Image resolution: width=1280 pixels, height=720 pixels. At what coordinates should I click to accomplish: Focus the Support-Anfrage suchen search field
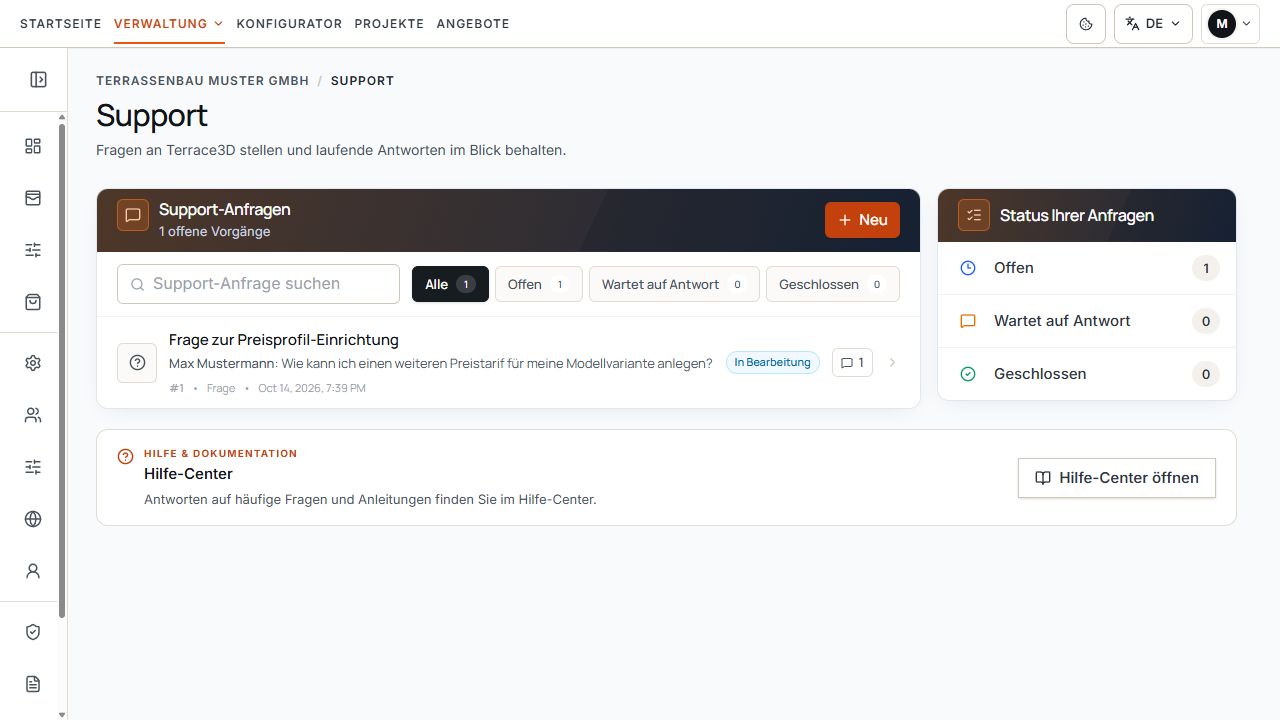[258, 284]
